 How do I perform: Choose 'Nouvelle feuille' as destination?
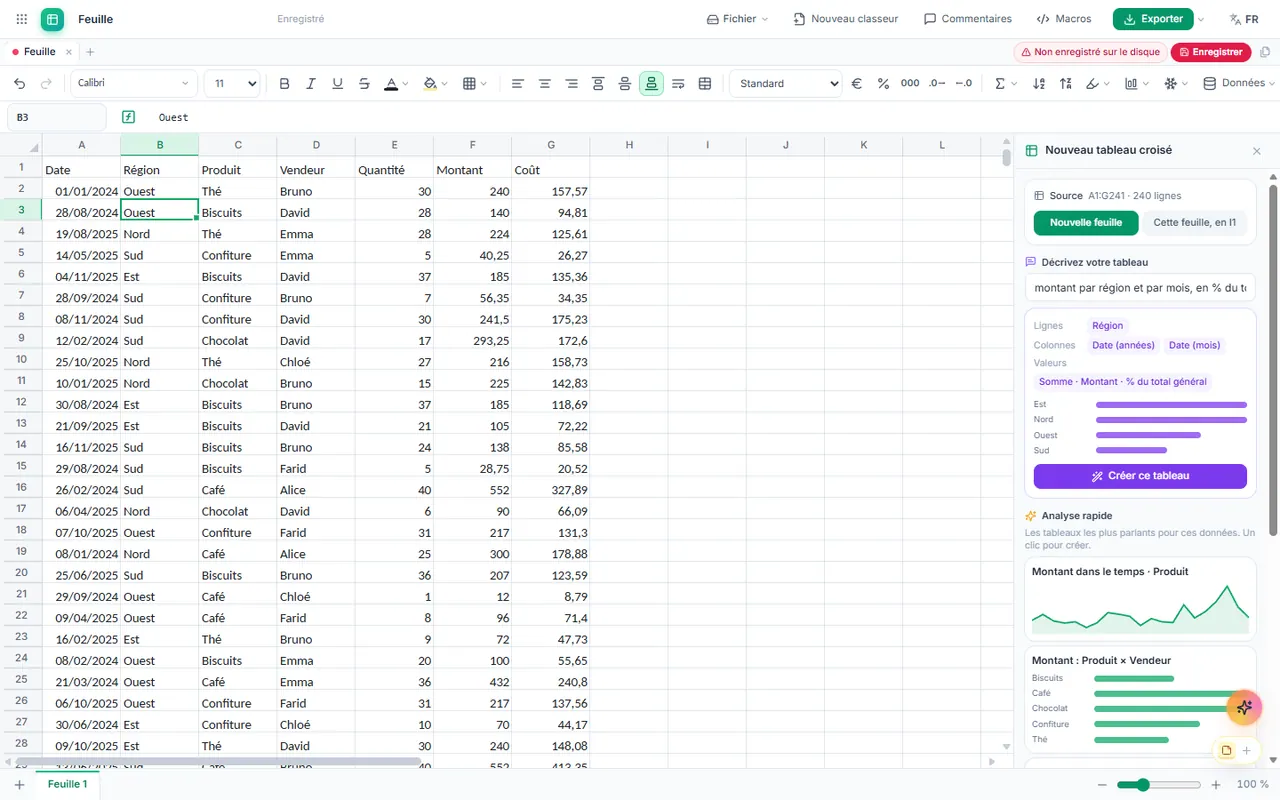[1086, 223]
